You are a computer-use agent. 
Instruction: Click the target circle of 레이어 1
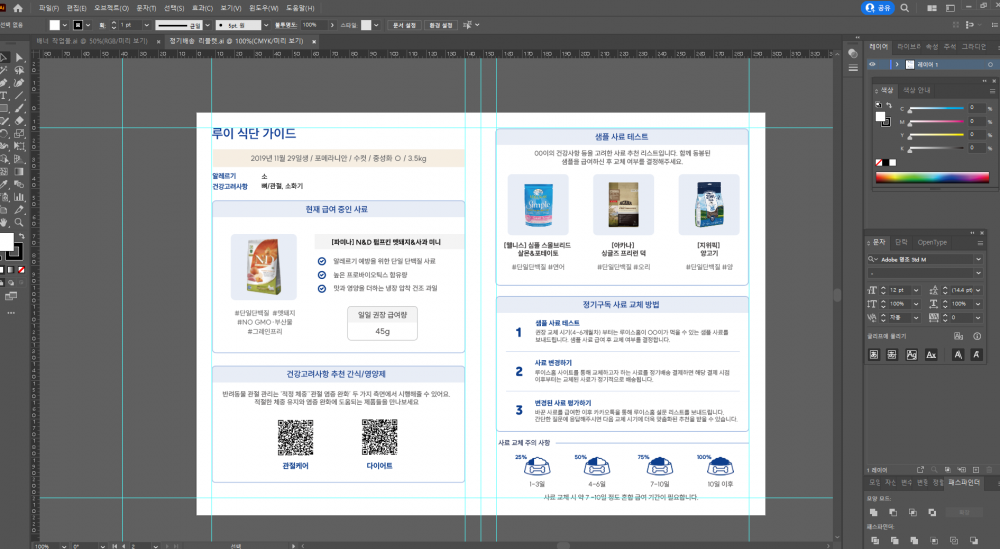pos(990,64)
